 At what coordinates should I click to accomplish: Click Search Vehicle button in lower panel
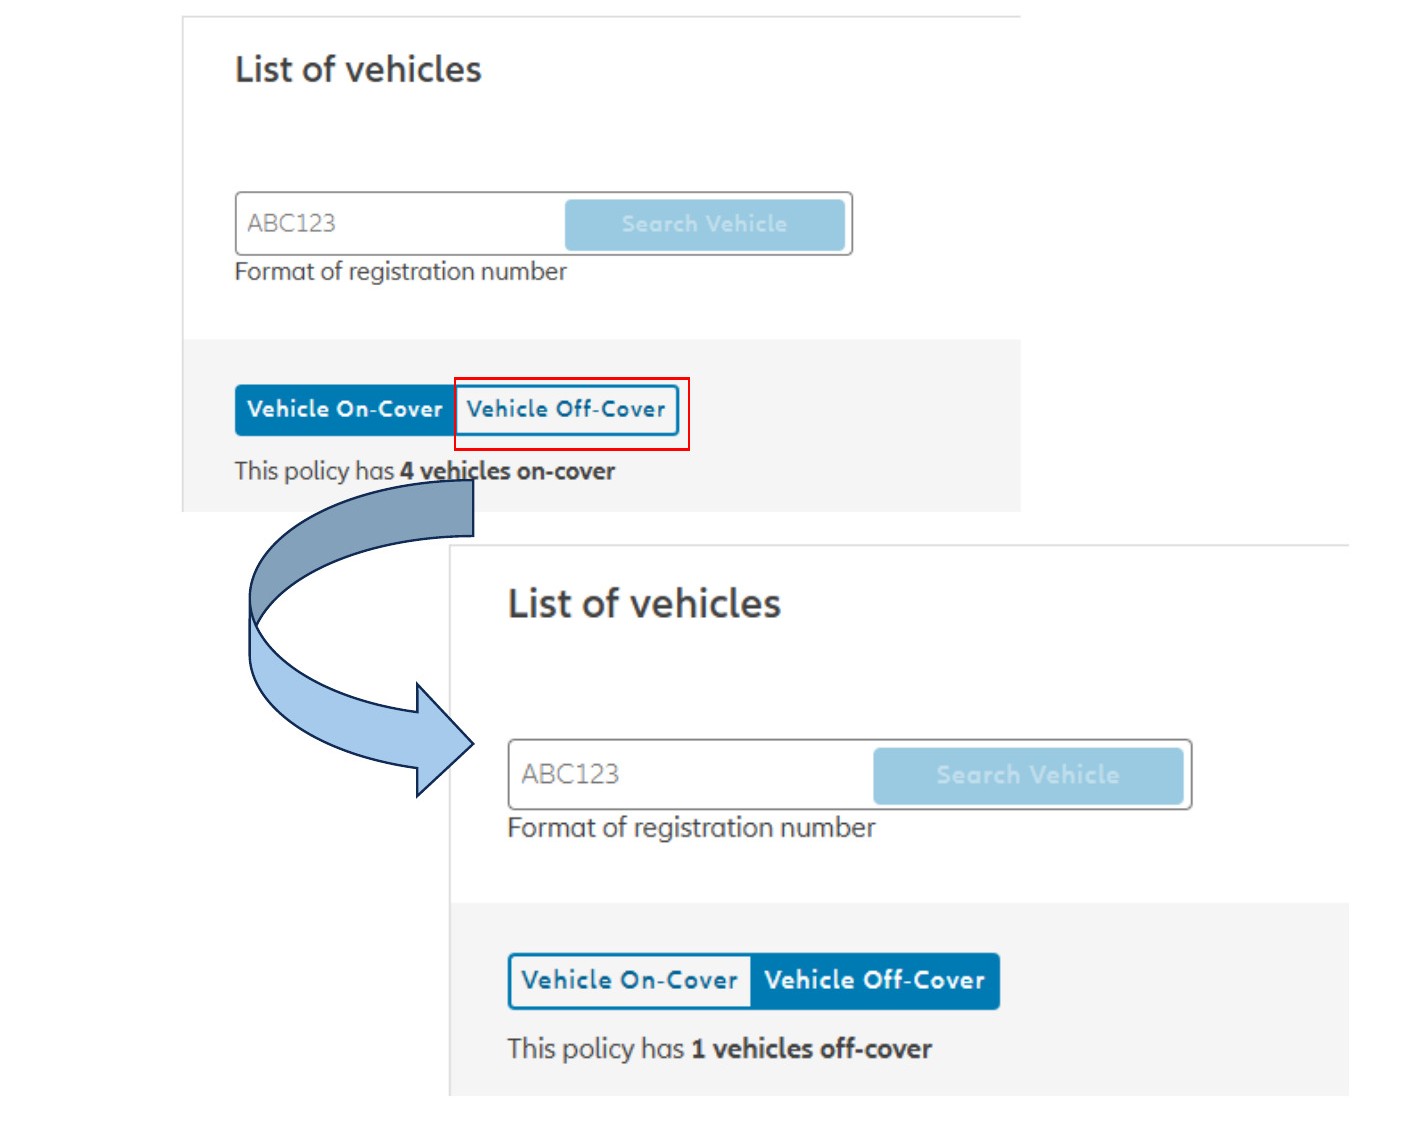1028,775
